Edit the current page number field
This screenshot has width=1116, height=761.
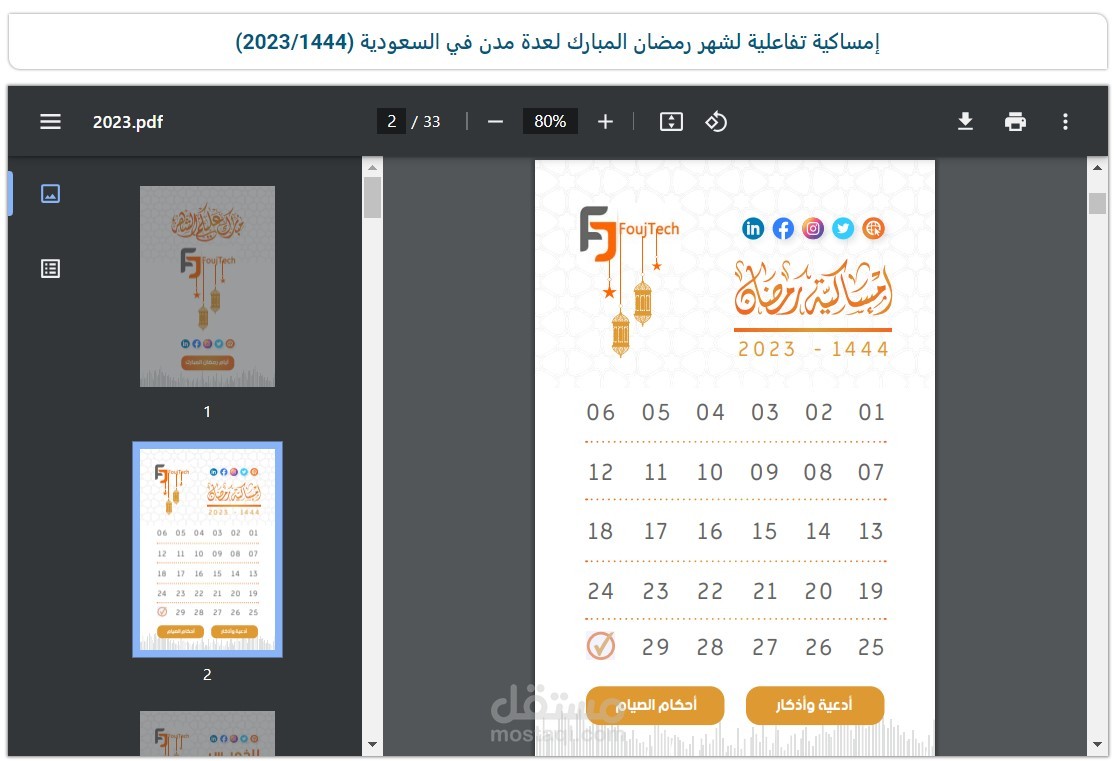pyautogui.click(x=390, y=121)
